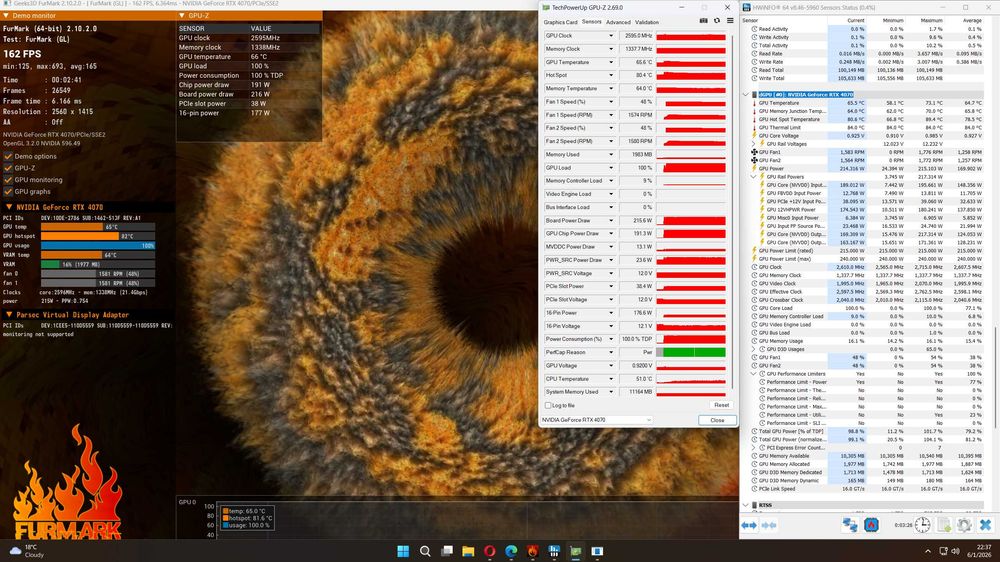
Task: Click the GPU-Z screenshot camera icon
Action: tap(703, 21)
